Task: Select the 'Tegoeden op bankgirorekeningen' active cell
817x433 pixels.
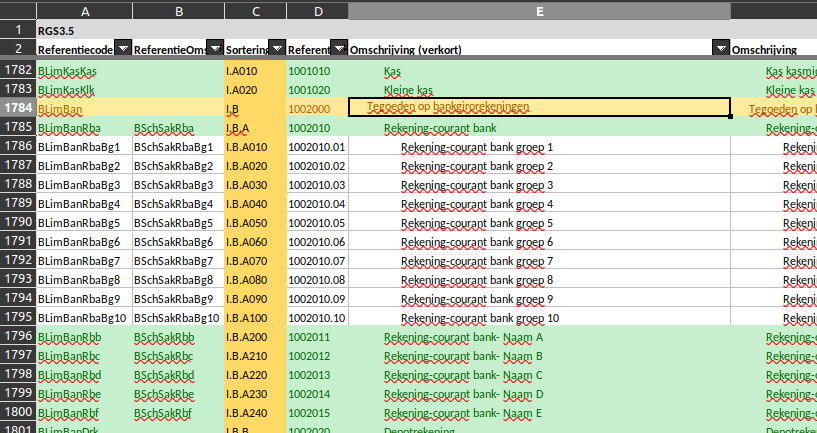Action: click(x=539, y=108)
